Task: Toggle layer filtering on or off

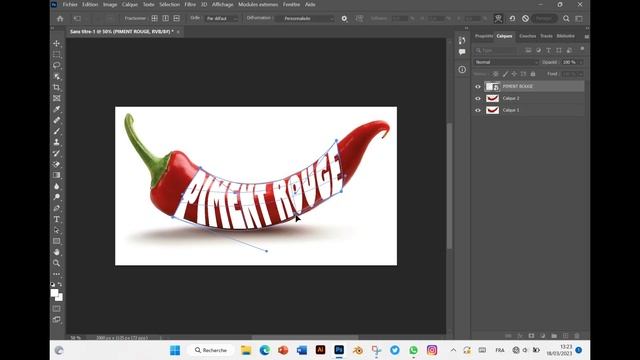Action: coord(582,49)
